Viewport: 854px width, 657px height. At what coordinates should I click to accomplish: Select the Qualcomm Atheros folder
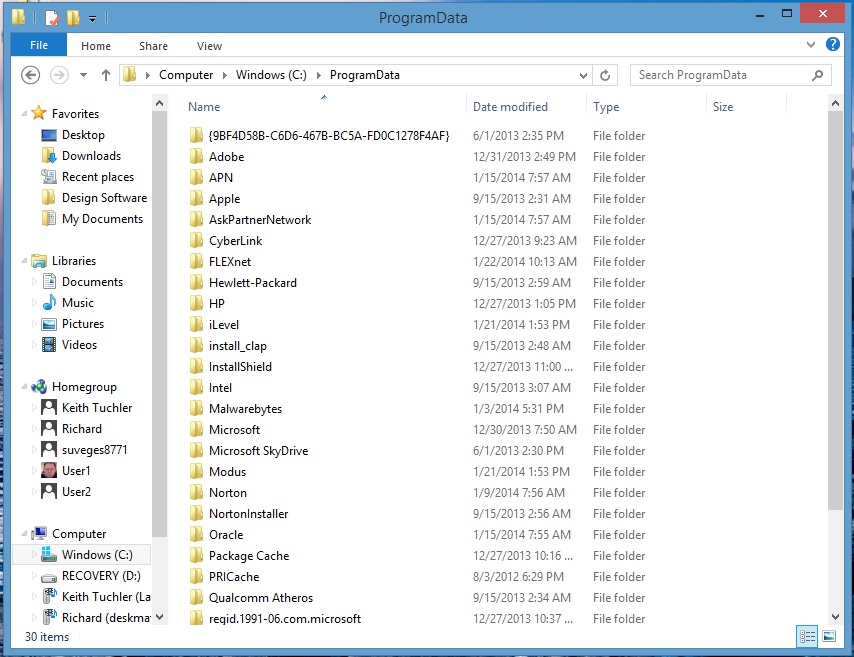tap(261, 598)
